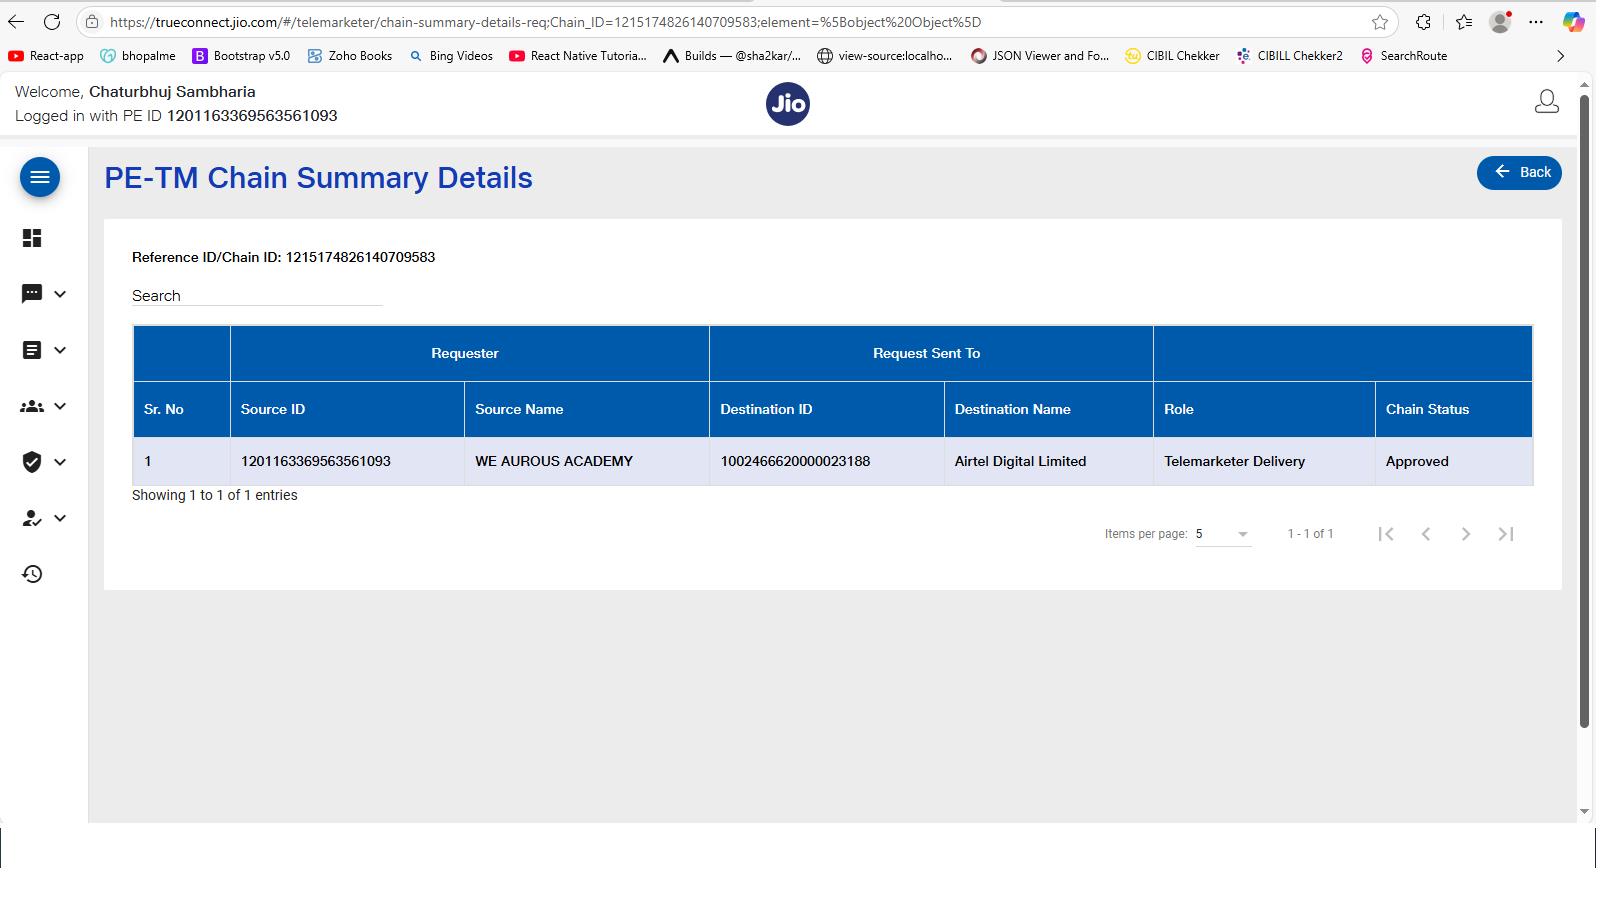
Task: Click the Destination ID column header
Action: [827, 409]
